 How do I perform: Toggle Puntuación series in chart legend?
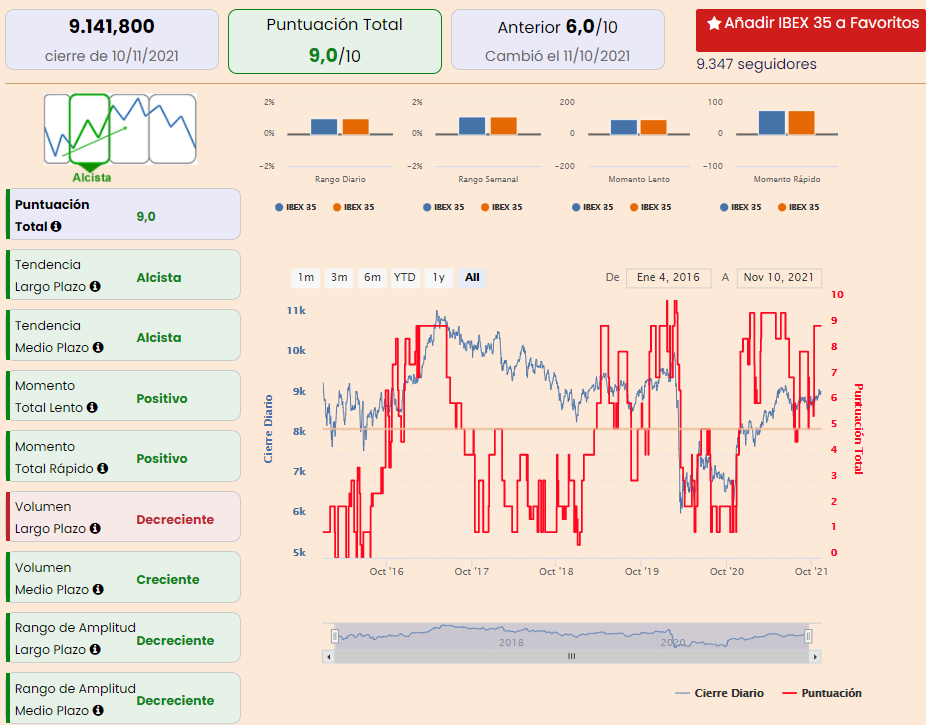821,693
